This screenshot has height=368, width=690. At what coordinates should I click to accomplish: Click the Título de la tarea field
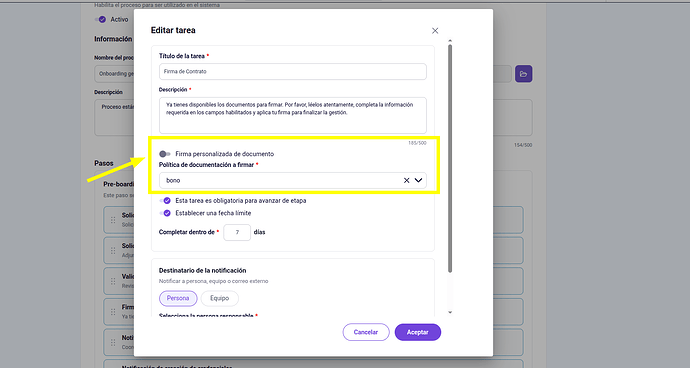pyautogui.click(x=293, y=71)
